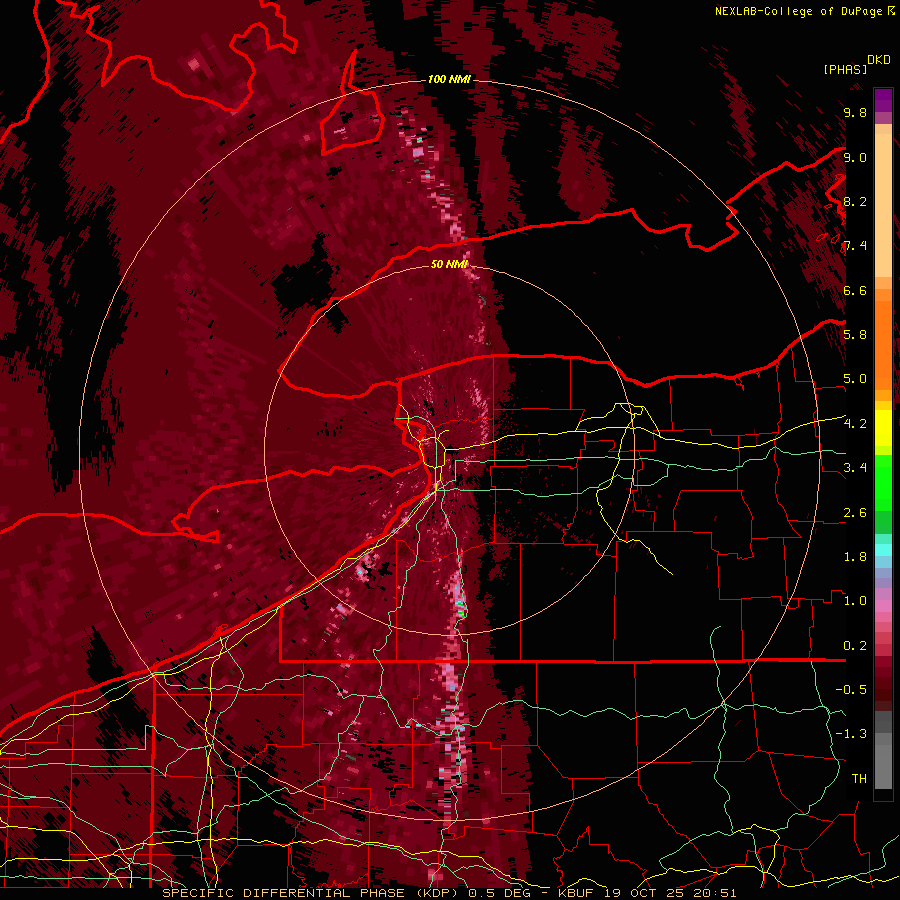This screenshot has height=900, width=900.
Task: Click the SPECIFIC DIFFERENTIAL PHASE caption title
Action: click(x=283, y=893)
